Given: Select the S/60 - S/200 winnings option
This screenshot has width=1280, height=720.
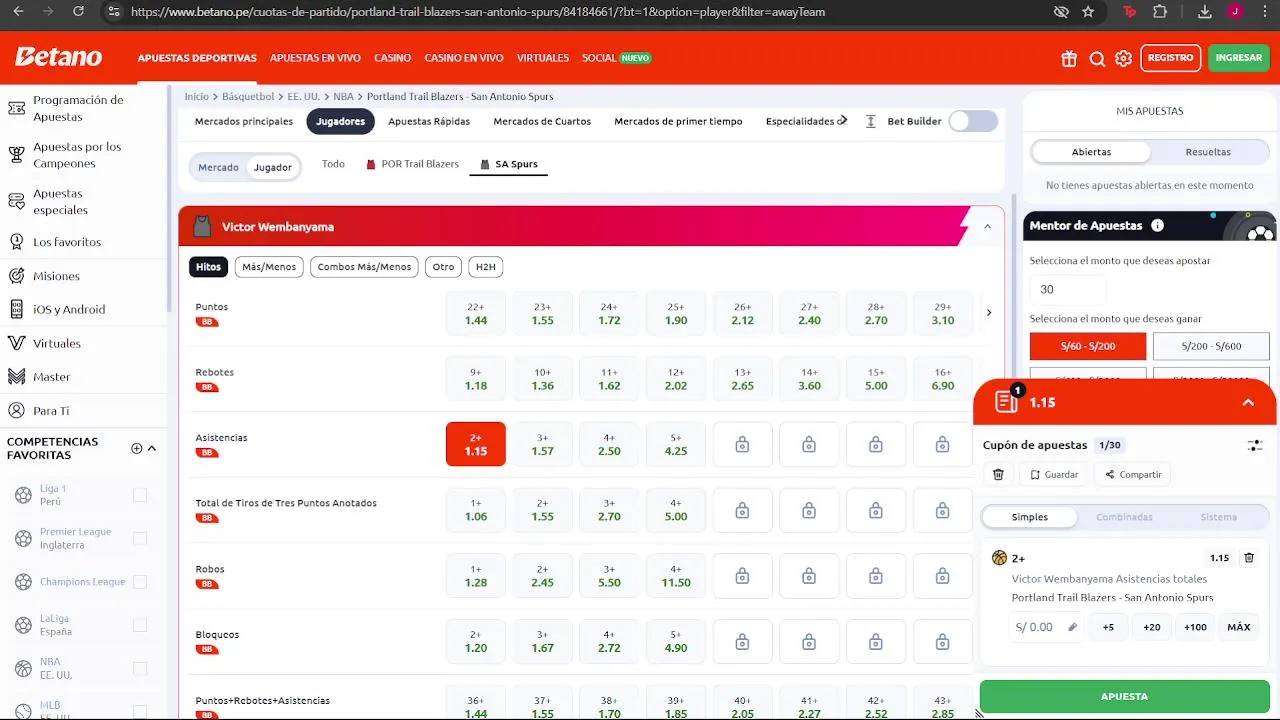Looking at the screenshot, I should pyautogui.click(x=1088, y=346).
